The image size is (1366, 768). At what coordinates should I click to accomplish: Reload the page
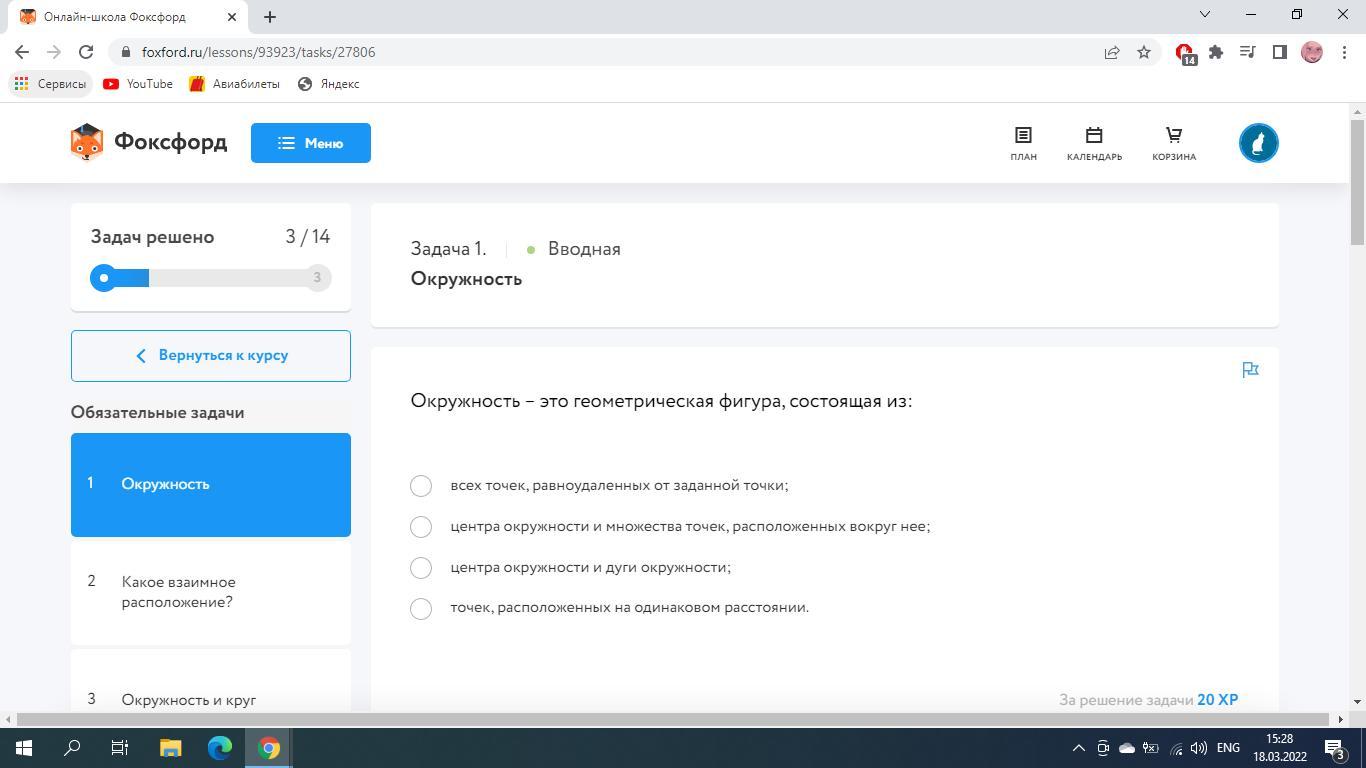point(86,52)
